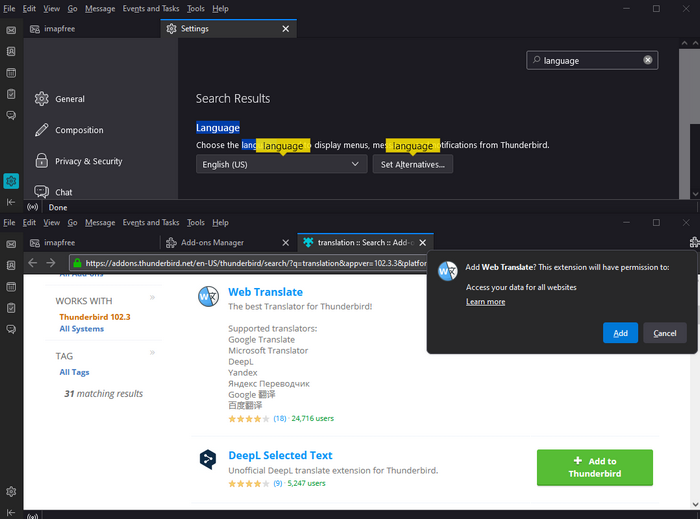Click the Web Translate add-on icon
700x519 pixels.
tap(208, 296)
